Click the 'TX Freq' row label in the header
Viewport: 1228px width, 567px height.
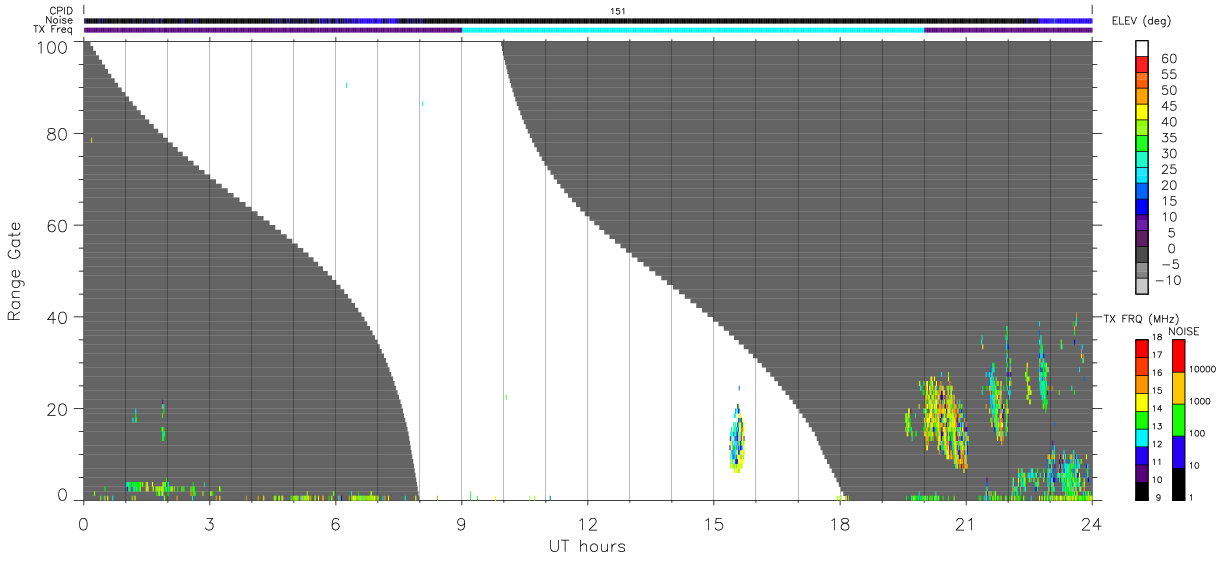coord(53,29)
